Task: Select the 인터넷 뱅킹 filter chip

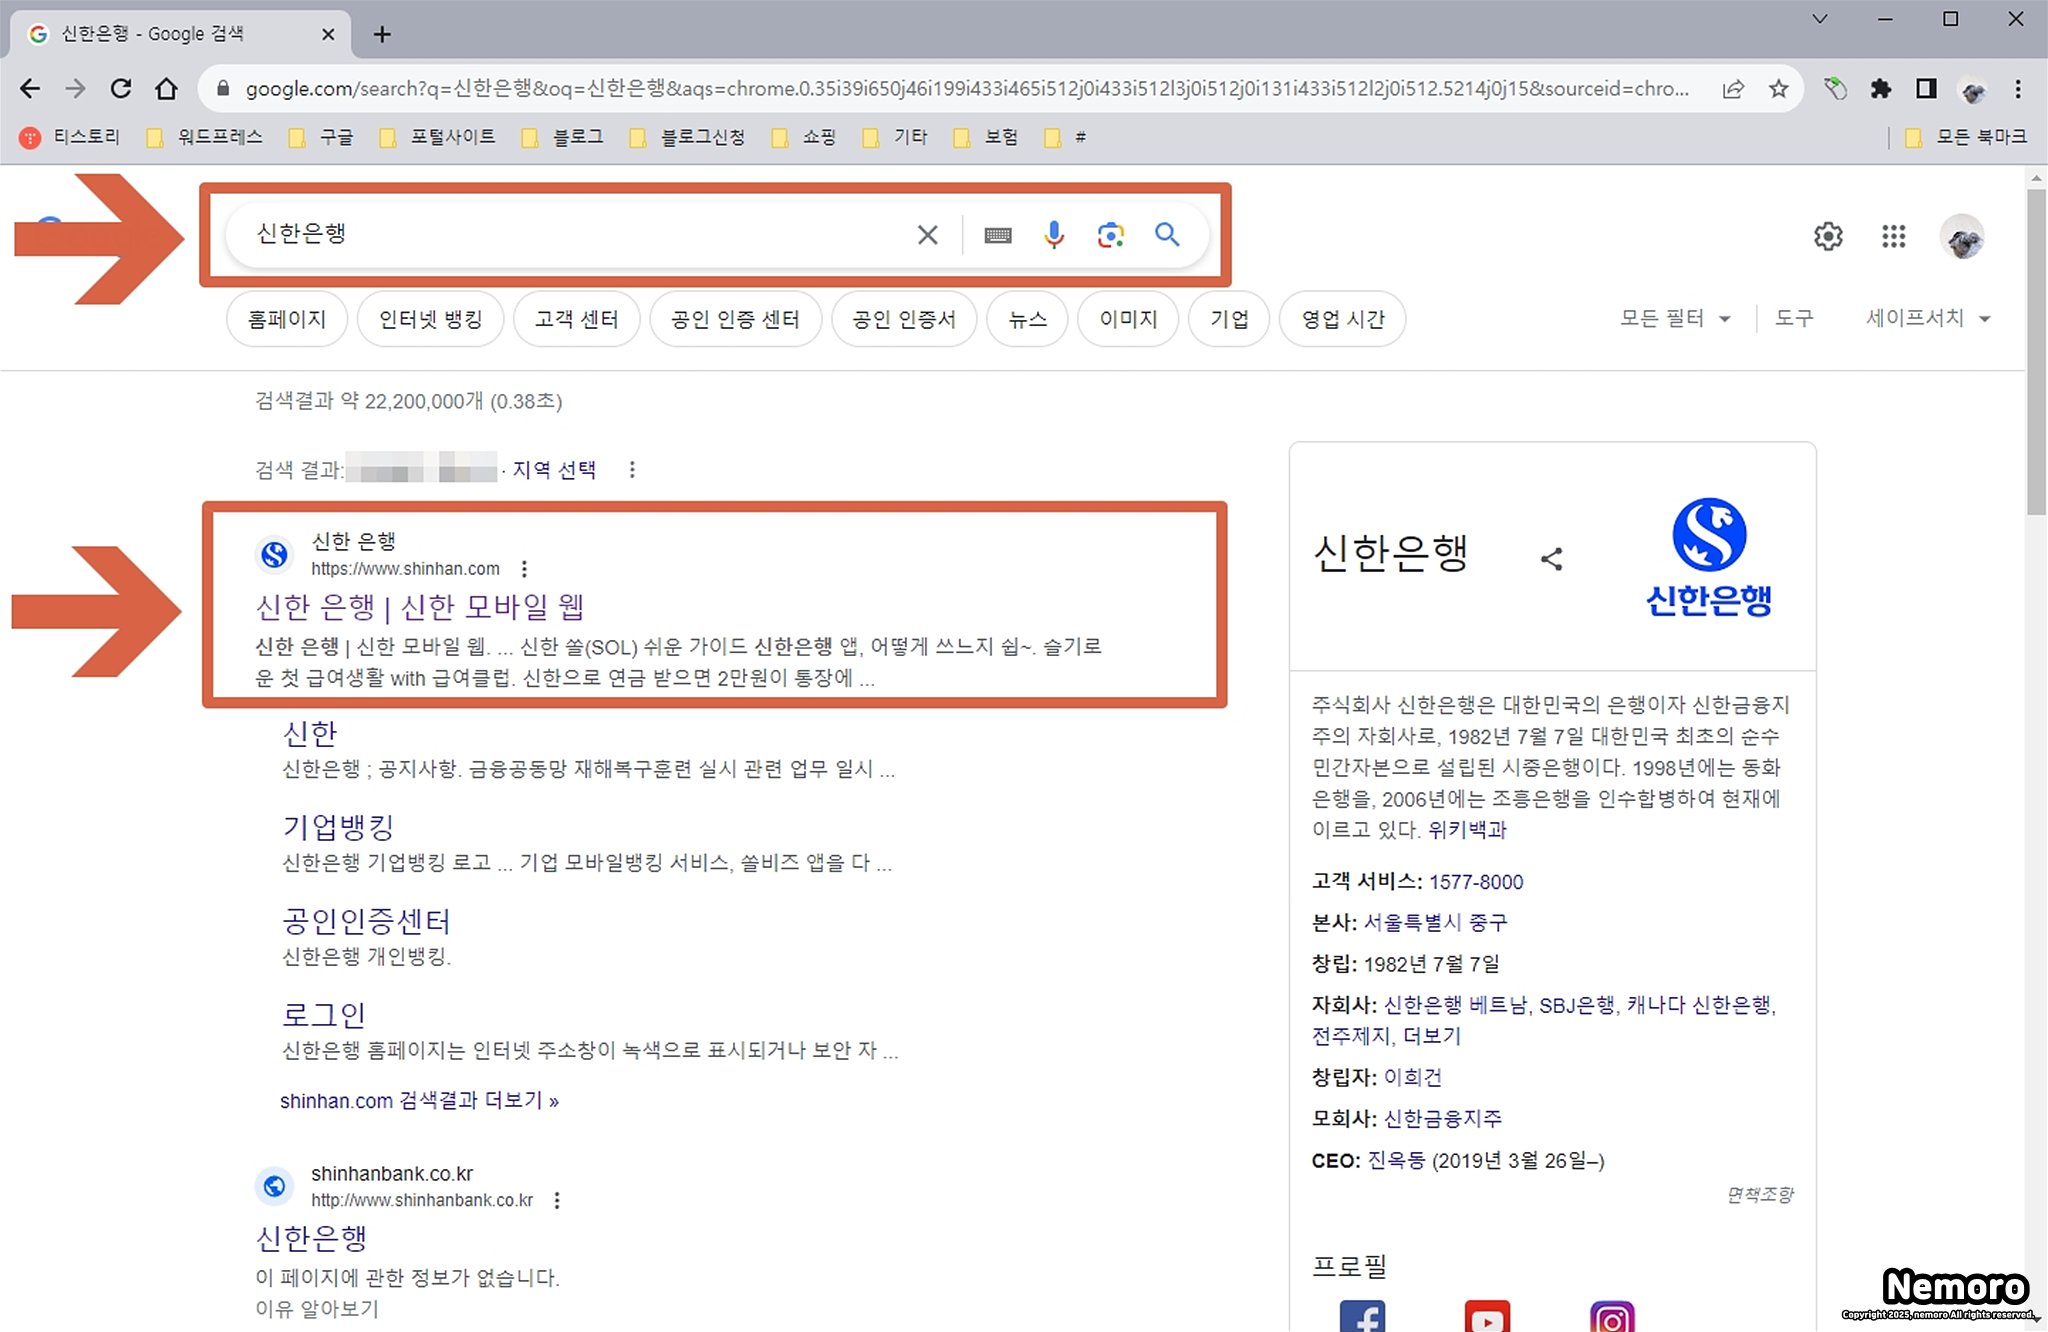Action: point(430,319)
